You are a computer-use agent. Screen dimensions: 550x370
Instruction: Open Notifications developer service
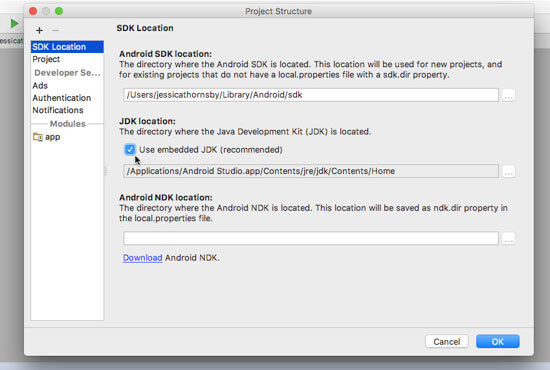pyautogui.click(x=58, y=110)
